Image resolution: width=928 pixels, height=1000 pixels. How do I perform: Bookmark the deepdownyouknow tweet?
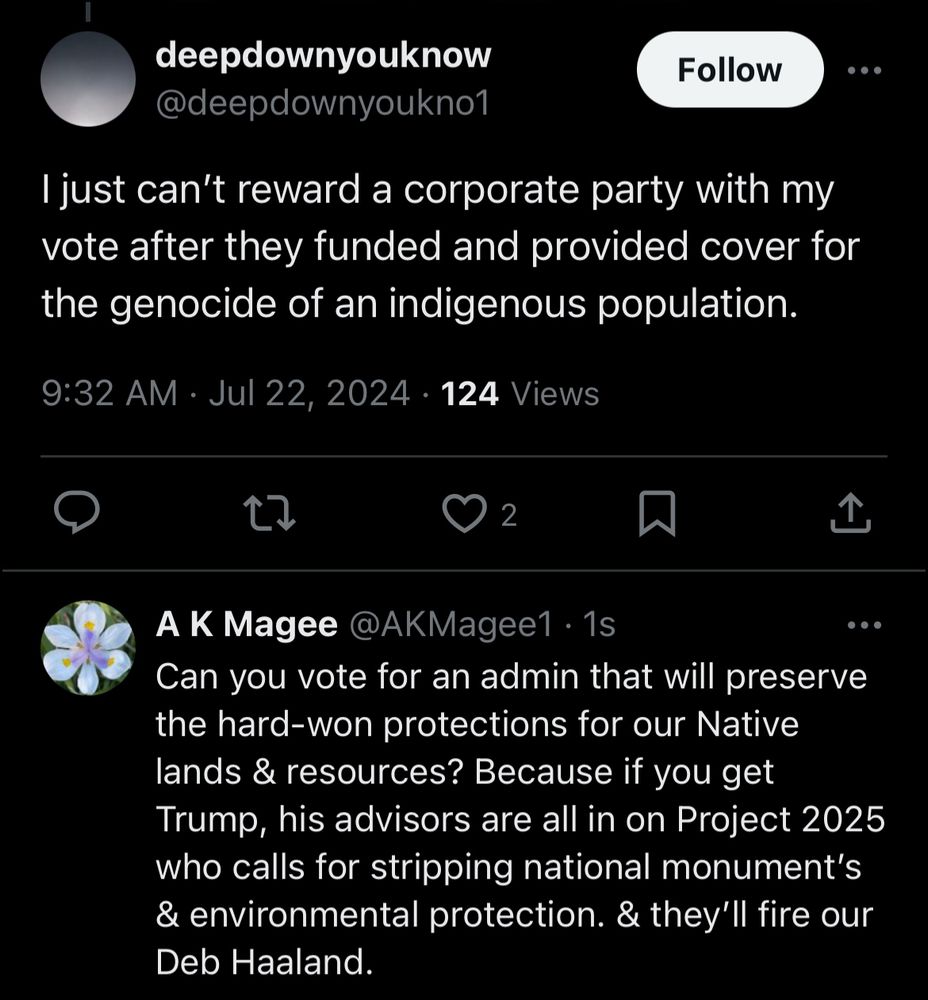pos(657,515)
